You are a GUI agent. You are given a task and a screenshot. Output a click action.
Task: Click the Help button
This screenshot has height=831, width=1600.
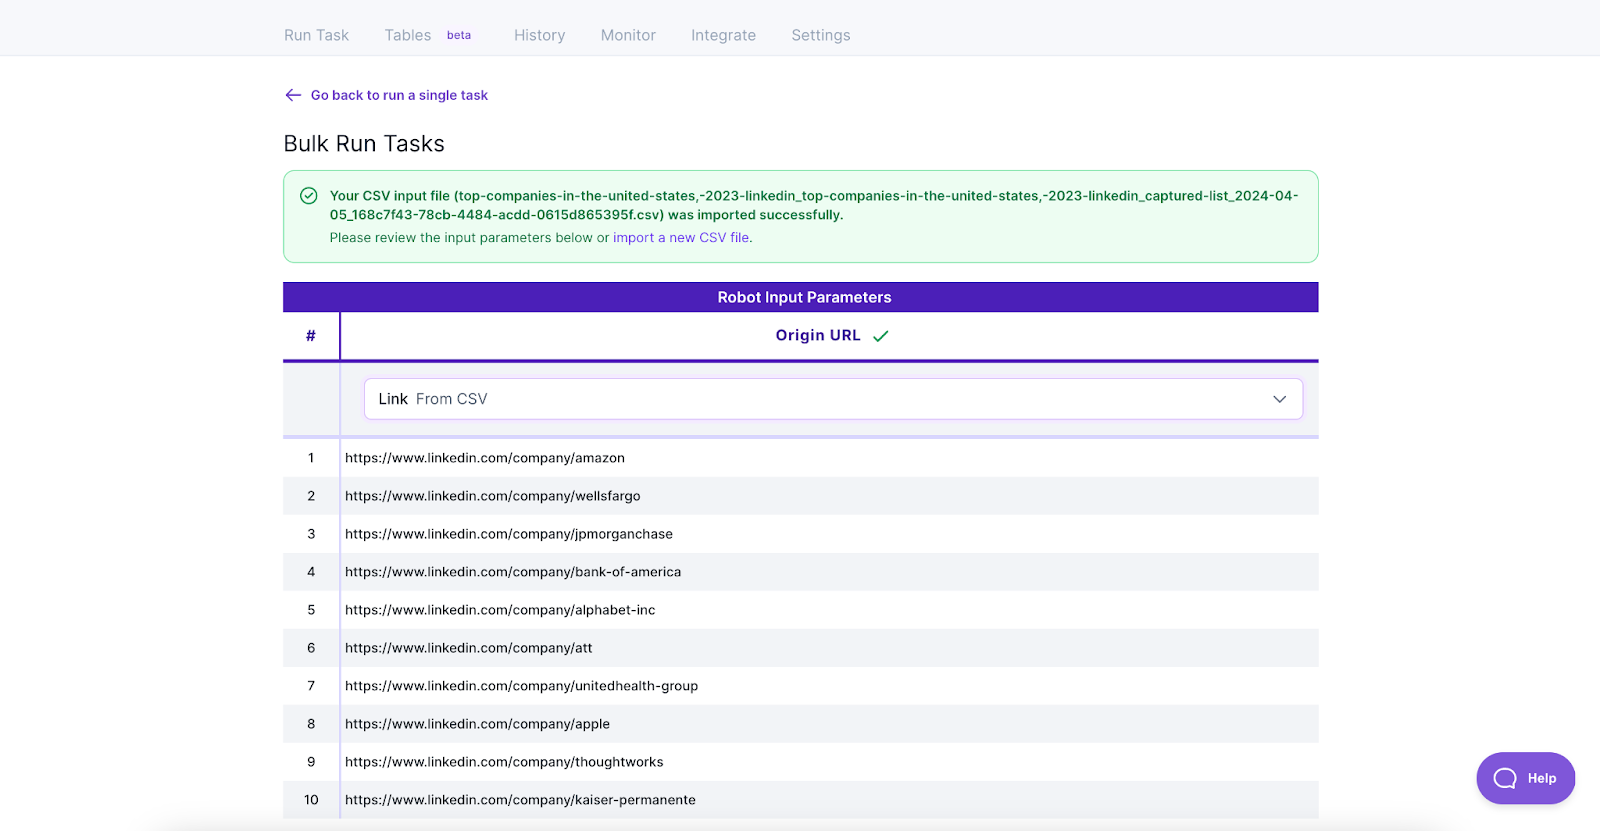coord(1525,778)
